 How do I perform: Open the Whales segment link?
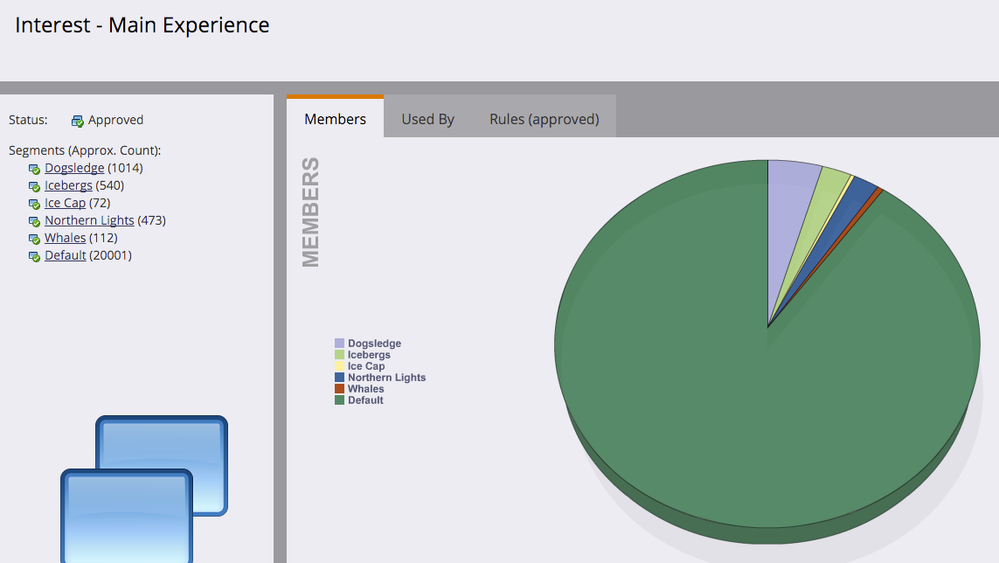click(65, 238)
